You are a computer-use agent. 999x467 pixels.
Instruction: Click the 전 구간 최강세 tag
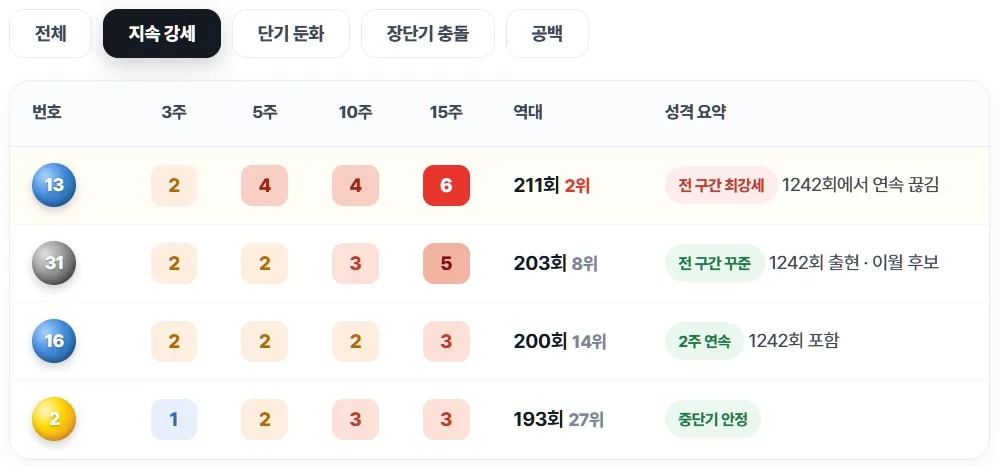(721, 185)
